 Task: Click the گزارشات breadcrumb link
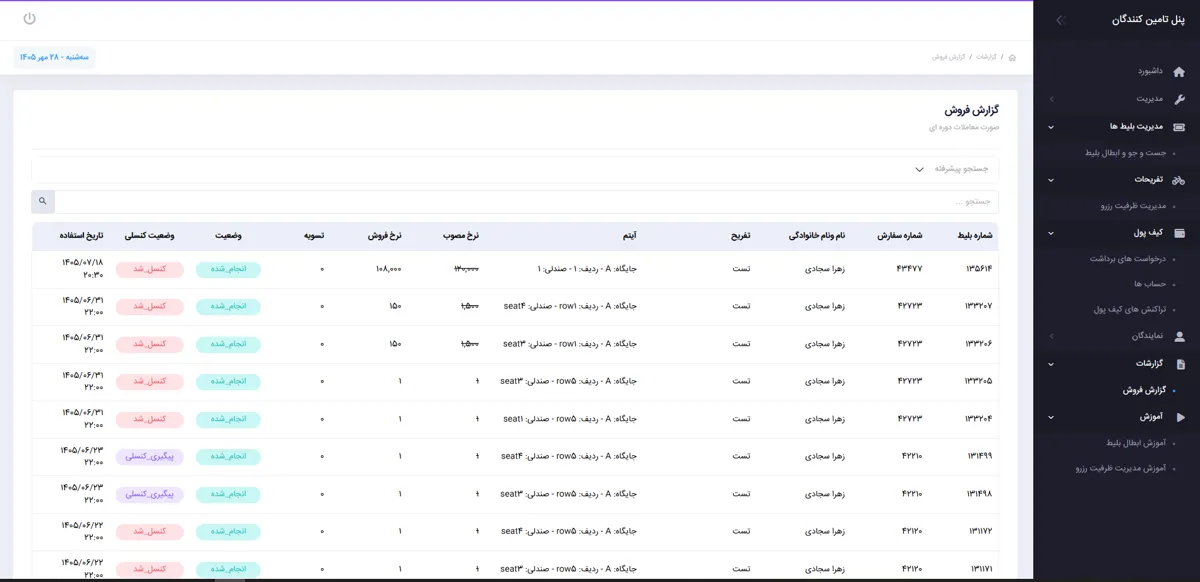point(986,57)
